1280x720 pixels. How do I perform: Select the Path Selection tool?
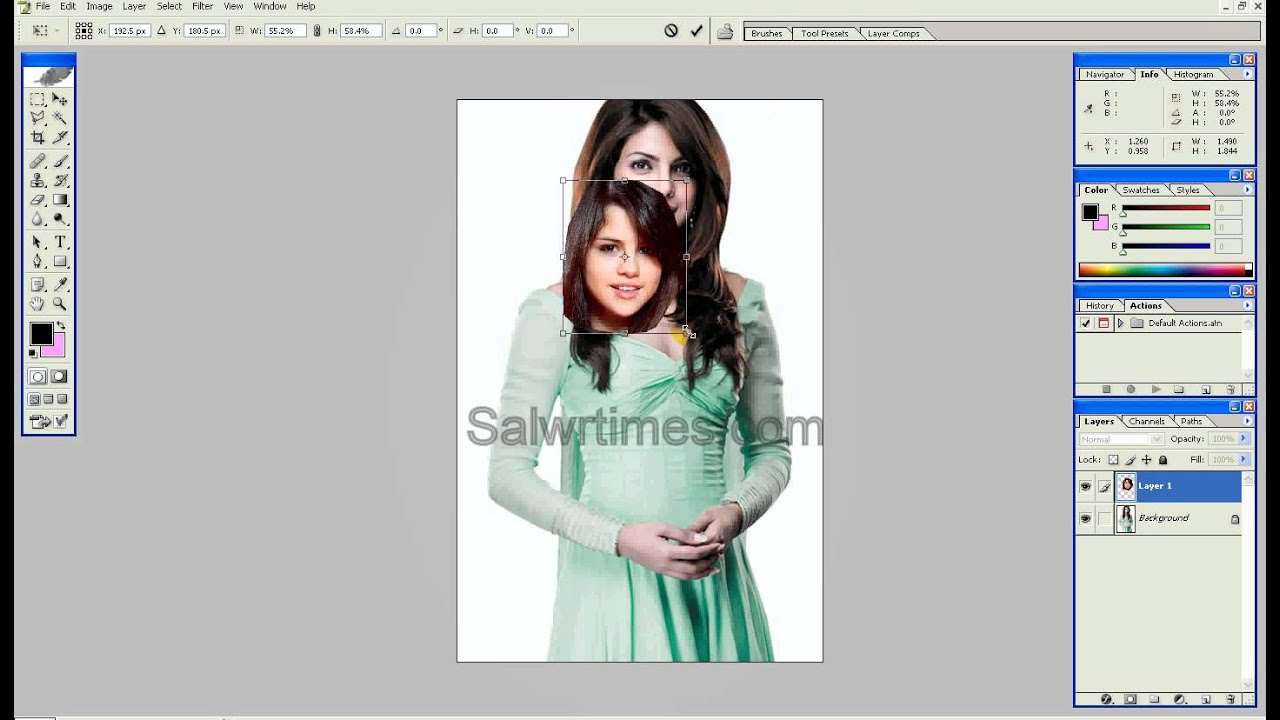37,242
